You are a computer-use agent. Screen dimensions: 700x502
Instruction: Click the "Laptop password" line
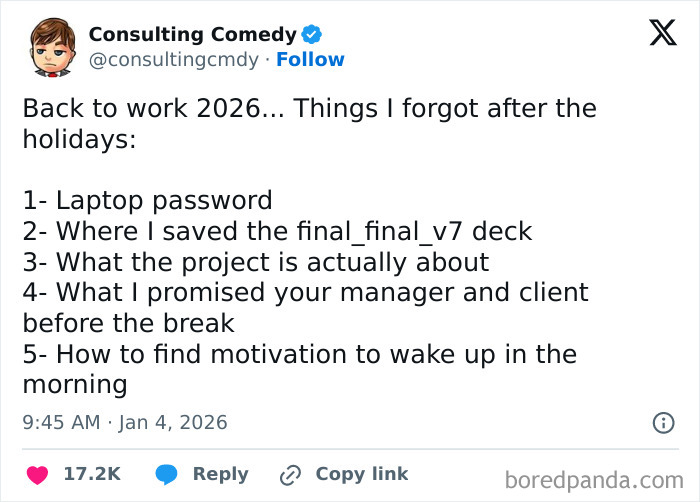tap(147, 200)
